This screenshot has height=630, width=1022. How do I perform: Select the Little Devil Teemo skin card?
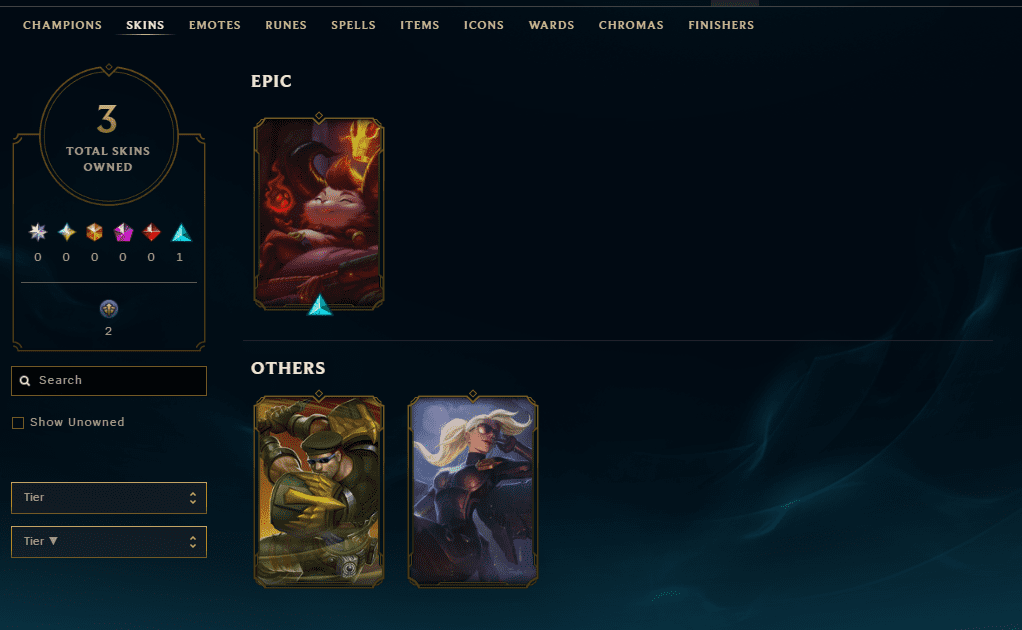tap(319, 213)
